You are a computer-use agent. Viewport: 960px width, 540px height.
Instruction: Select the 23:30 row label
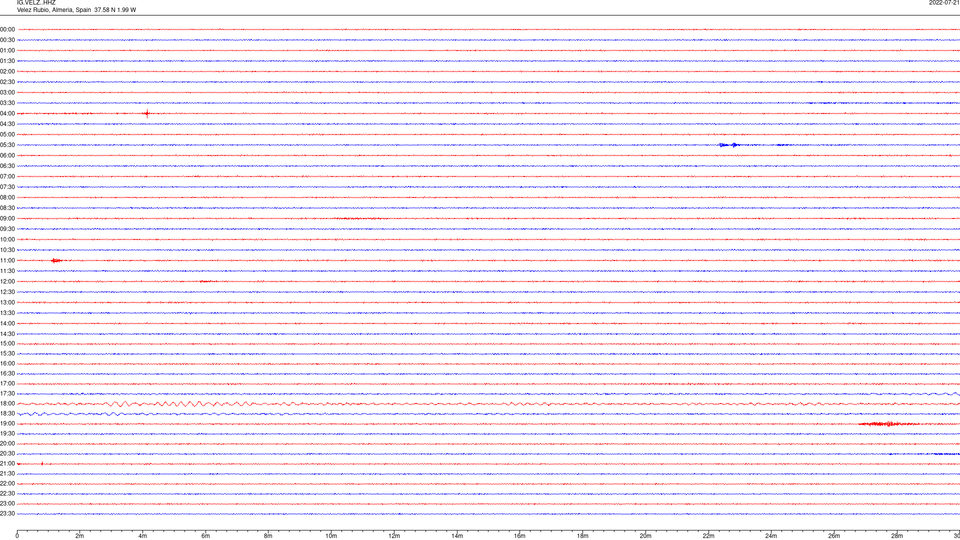(7, 514)
